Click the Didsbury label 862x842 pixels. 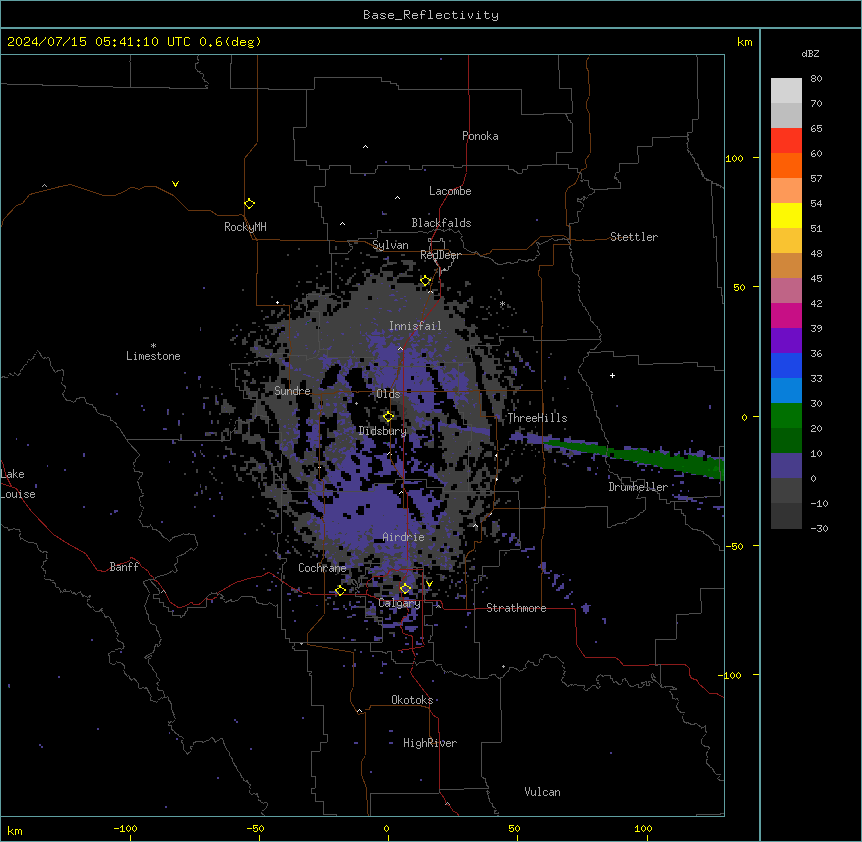pos(383,431)
